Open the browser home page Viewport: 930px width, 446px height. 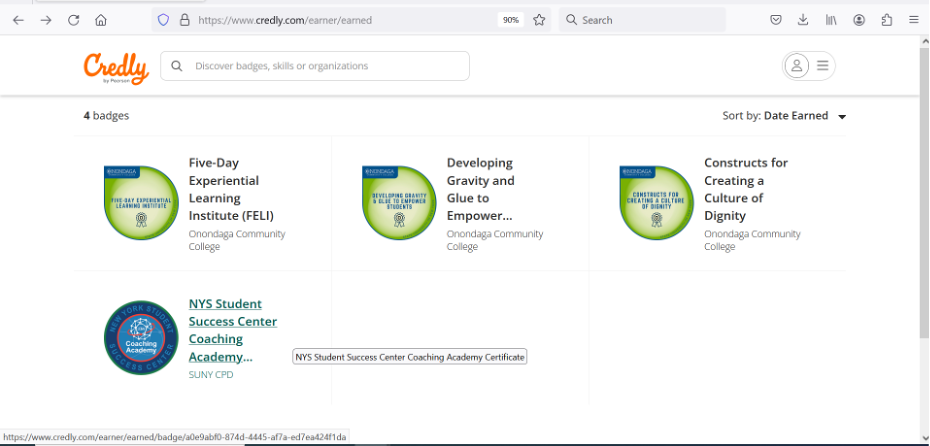coord(101,20)
